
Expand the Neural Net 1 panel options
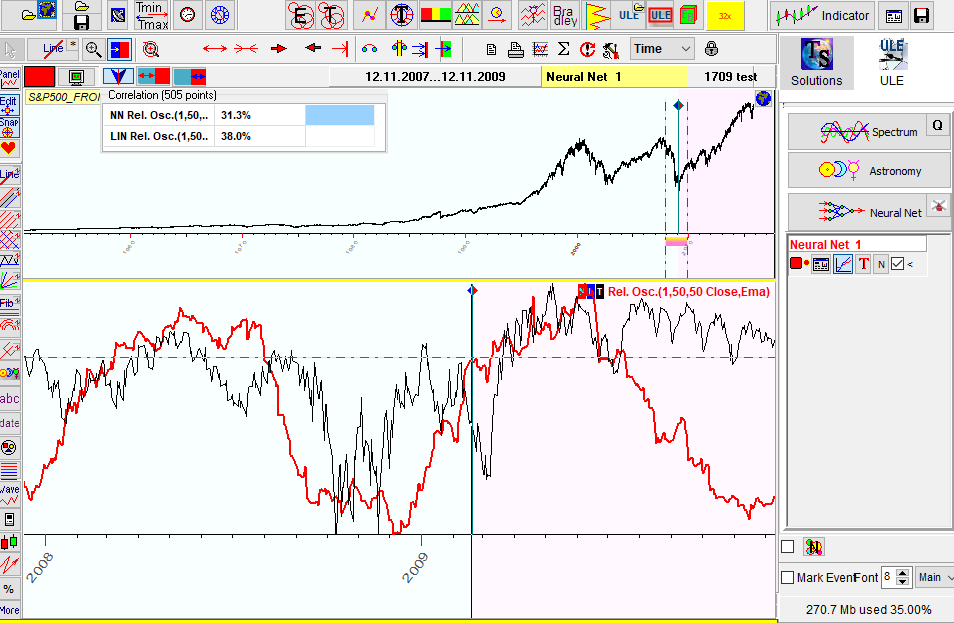coord(910,264)
